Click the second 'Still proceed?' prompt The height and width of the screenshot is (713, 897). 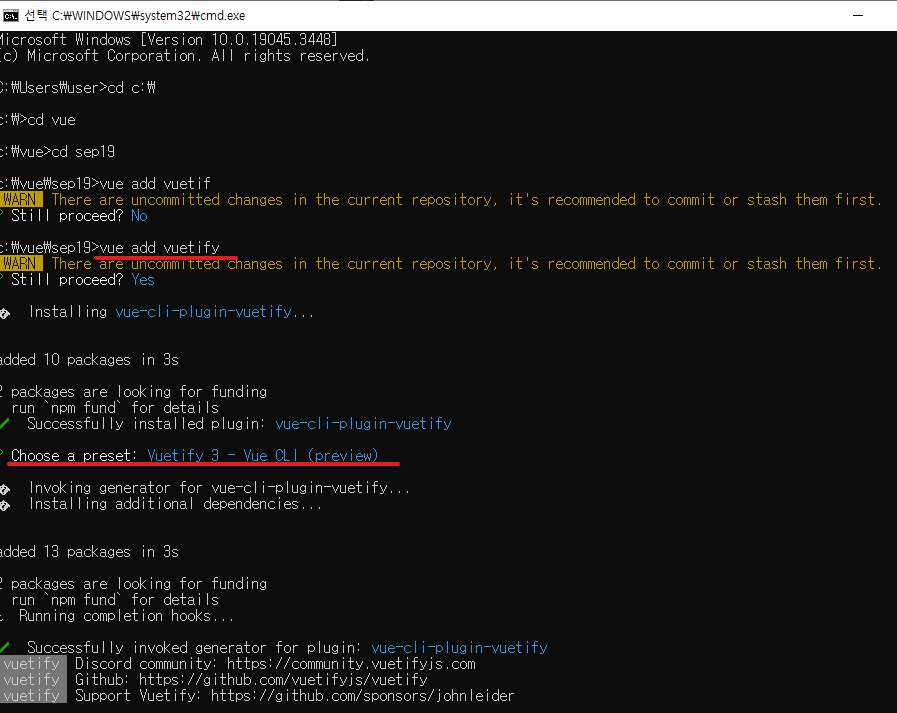coord(67,280)
